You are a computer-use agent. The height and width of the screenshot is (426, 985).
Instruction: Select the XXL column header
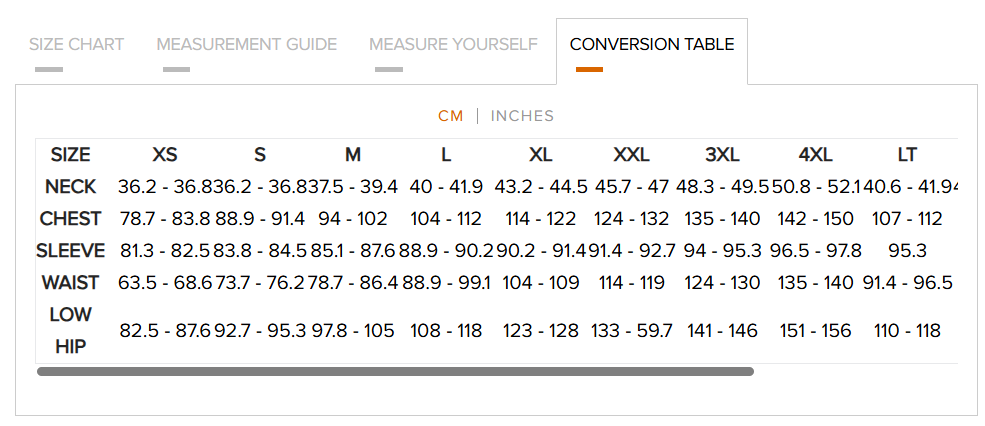tap(632, 155)
